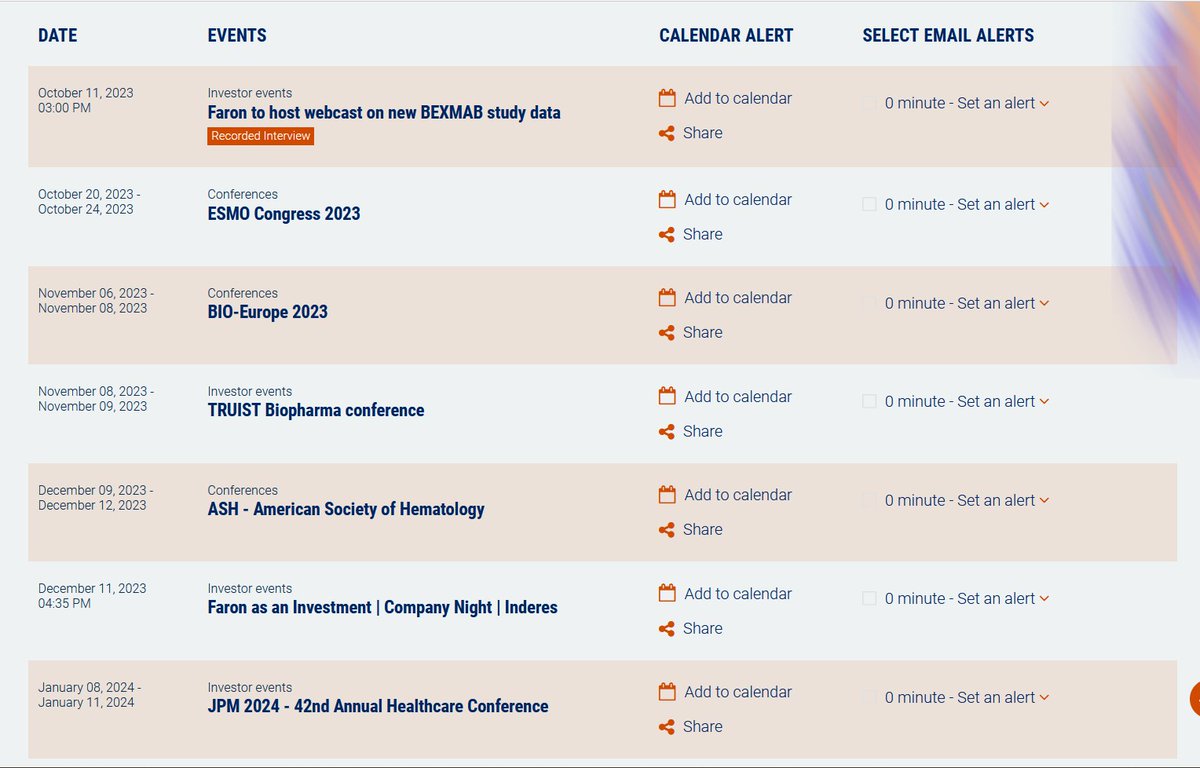Click the EVENTS column header
1200x768 pixels.
coord(237,35)
